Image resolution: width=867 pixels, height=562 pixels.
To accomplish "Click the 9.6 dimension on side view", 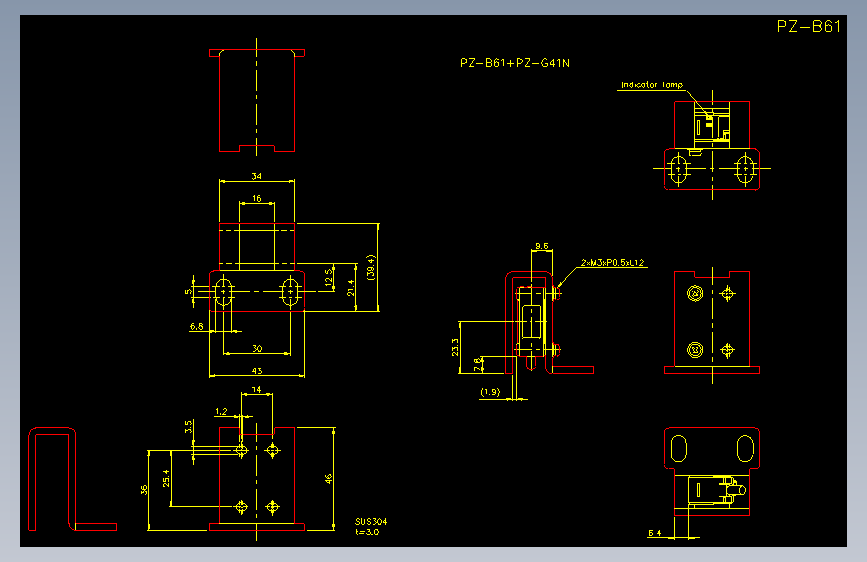I will pos(542,246).
